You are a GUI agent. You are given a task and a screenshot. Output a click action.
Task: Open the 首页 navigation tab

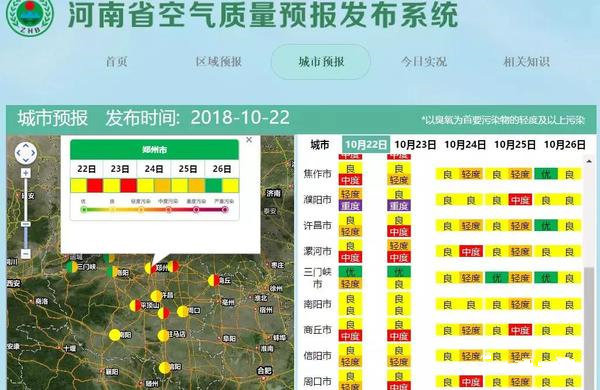[117, 62]
